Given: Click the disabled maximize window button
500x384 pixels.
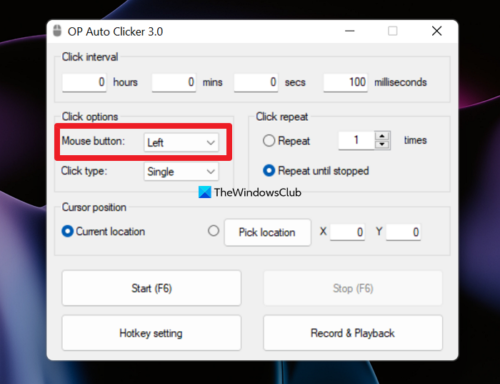Looking at the screenshot, I should [393, 31].
